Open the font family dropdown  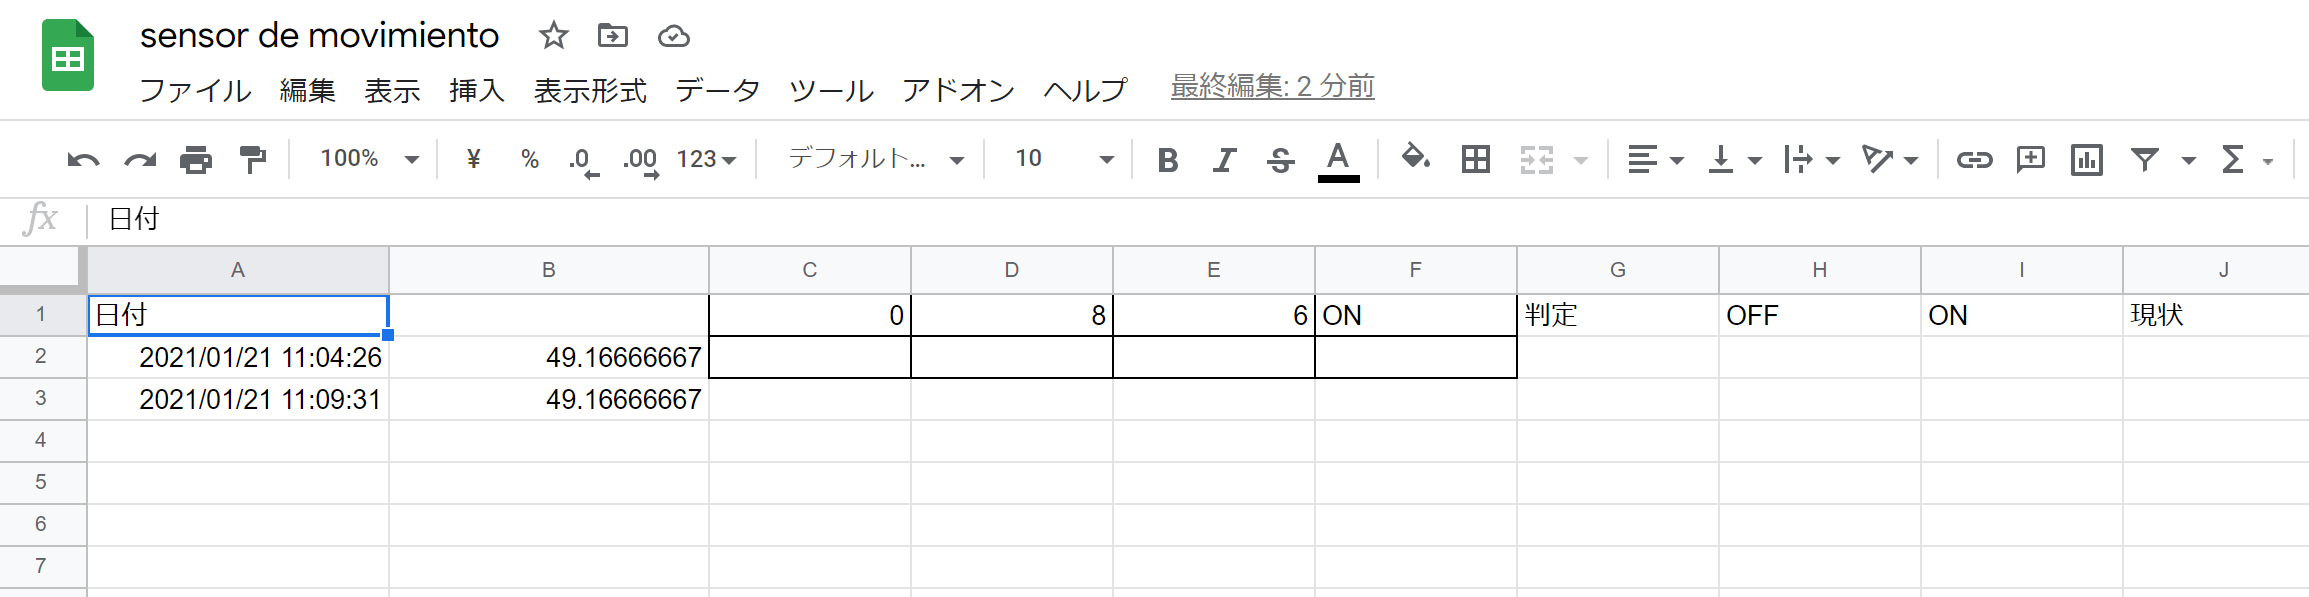(876, 159)
